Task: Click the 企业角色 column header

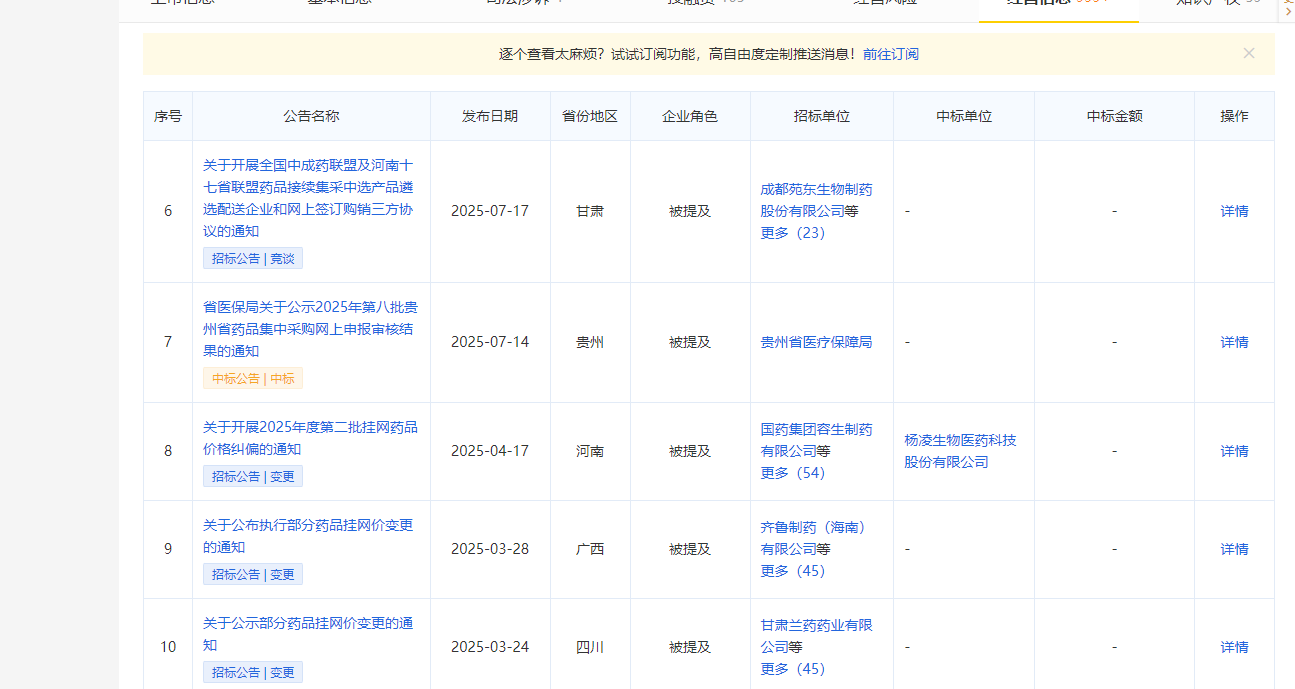Action: tap(690, 116)
